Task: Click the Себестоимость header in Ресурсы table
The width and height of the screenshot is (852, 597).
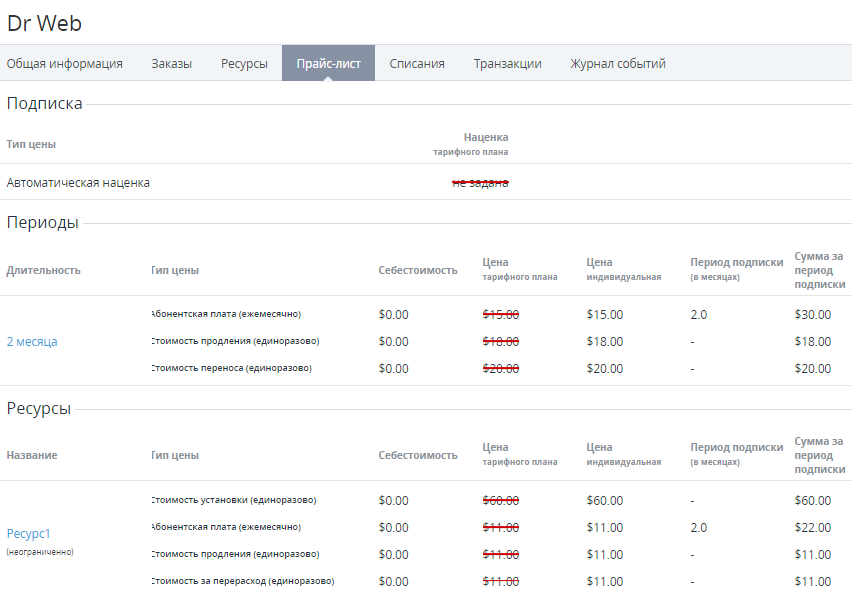Action: [418, 455]
